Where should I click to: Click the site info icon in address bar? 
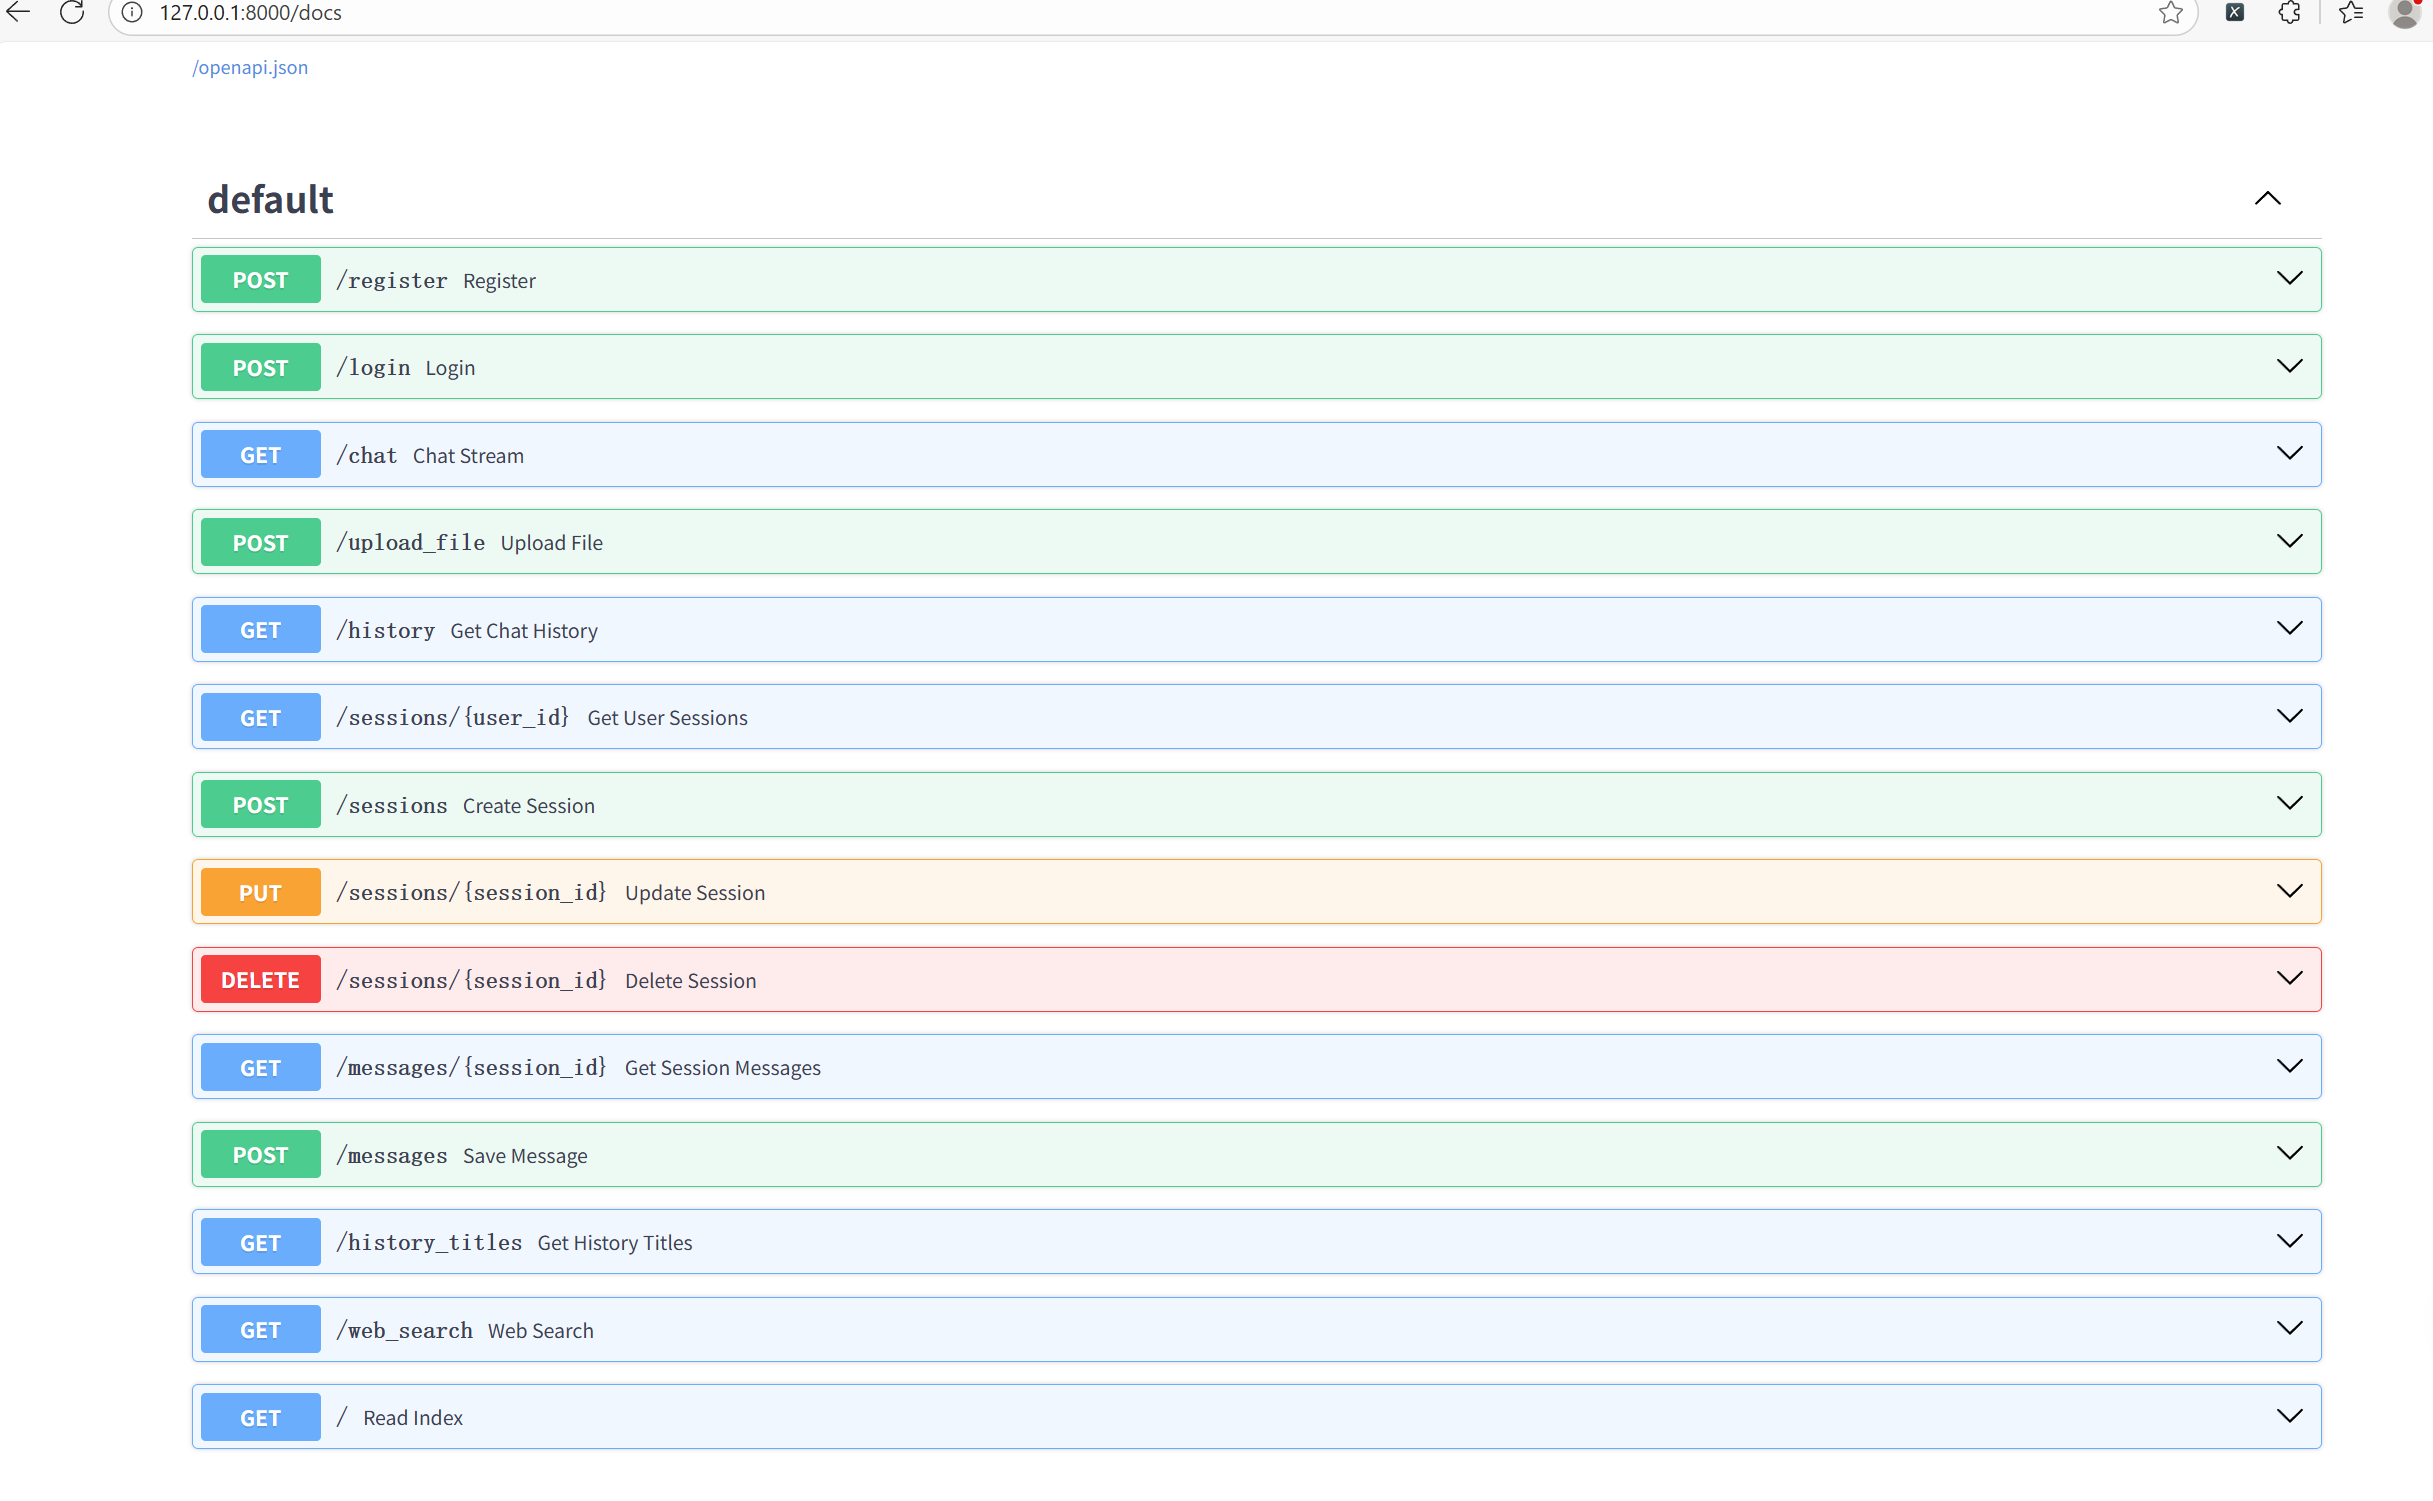133,12
